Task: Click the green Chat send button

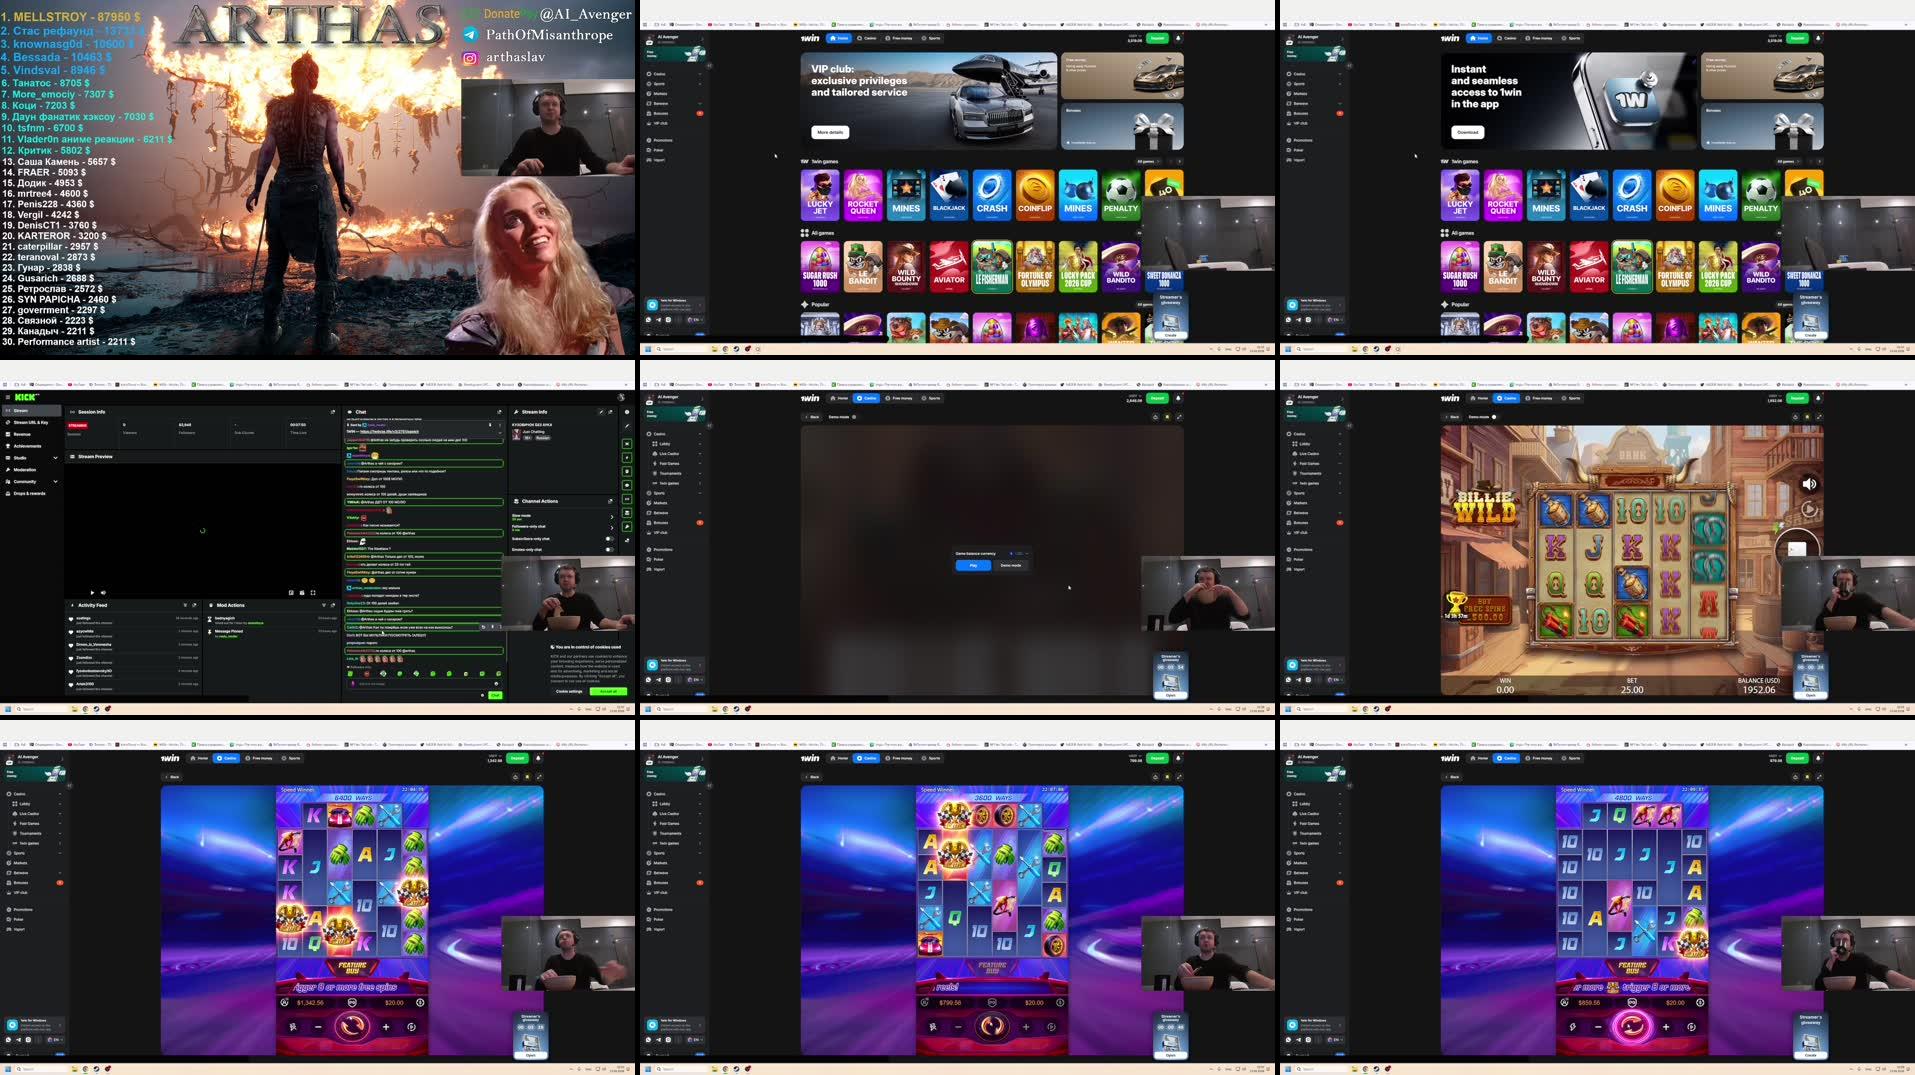Action: [x=495, y=695]
